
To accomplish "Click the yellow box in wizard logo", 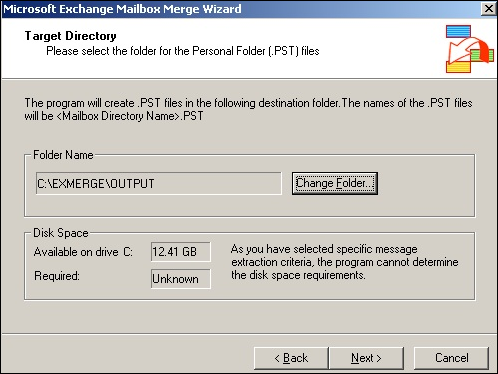I will 458,67.
